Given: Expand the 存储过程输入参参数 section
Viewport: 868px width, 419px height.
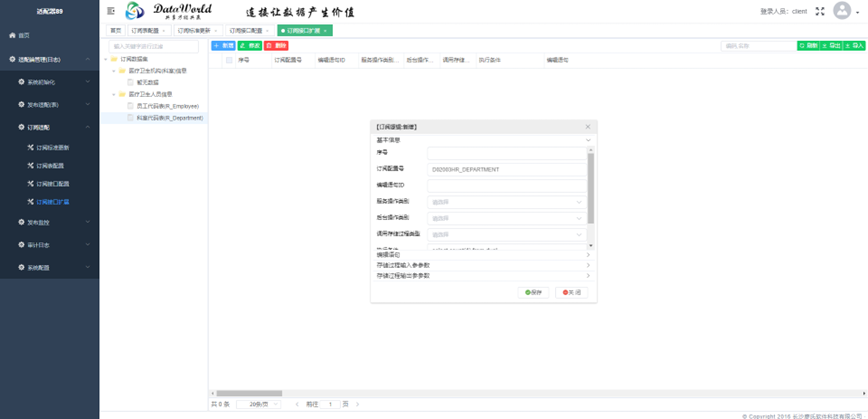Looking at the screenshot, I should [x=483, y=265].
